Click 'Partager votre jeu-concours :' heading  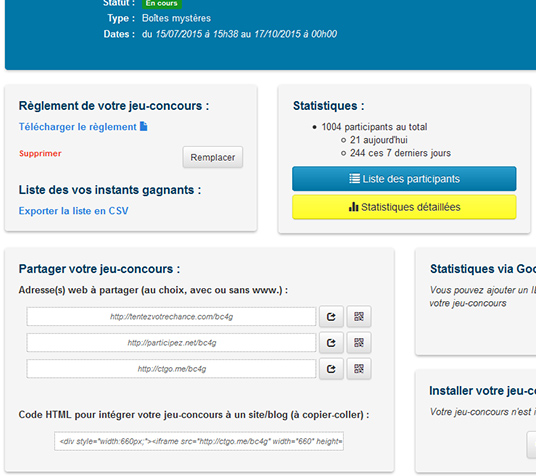coord(99,269)
